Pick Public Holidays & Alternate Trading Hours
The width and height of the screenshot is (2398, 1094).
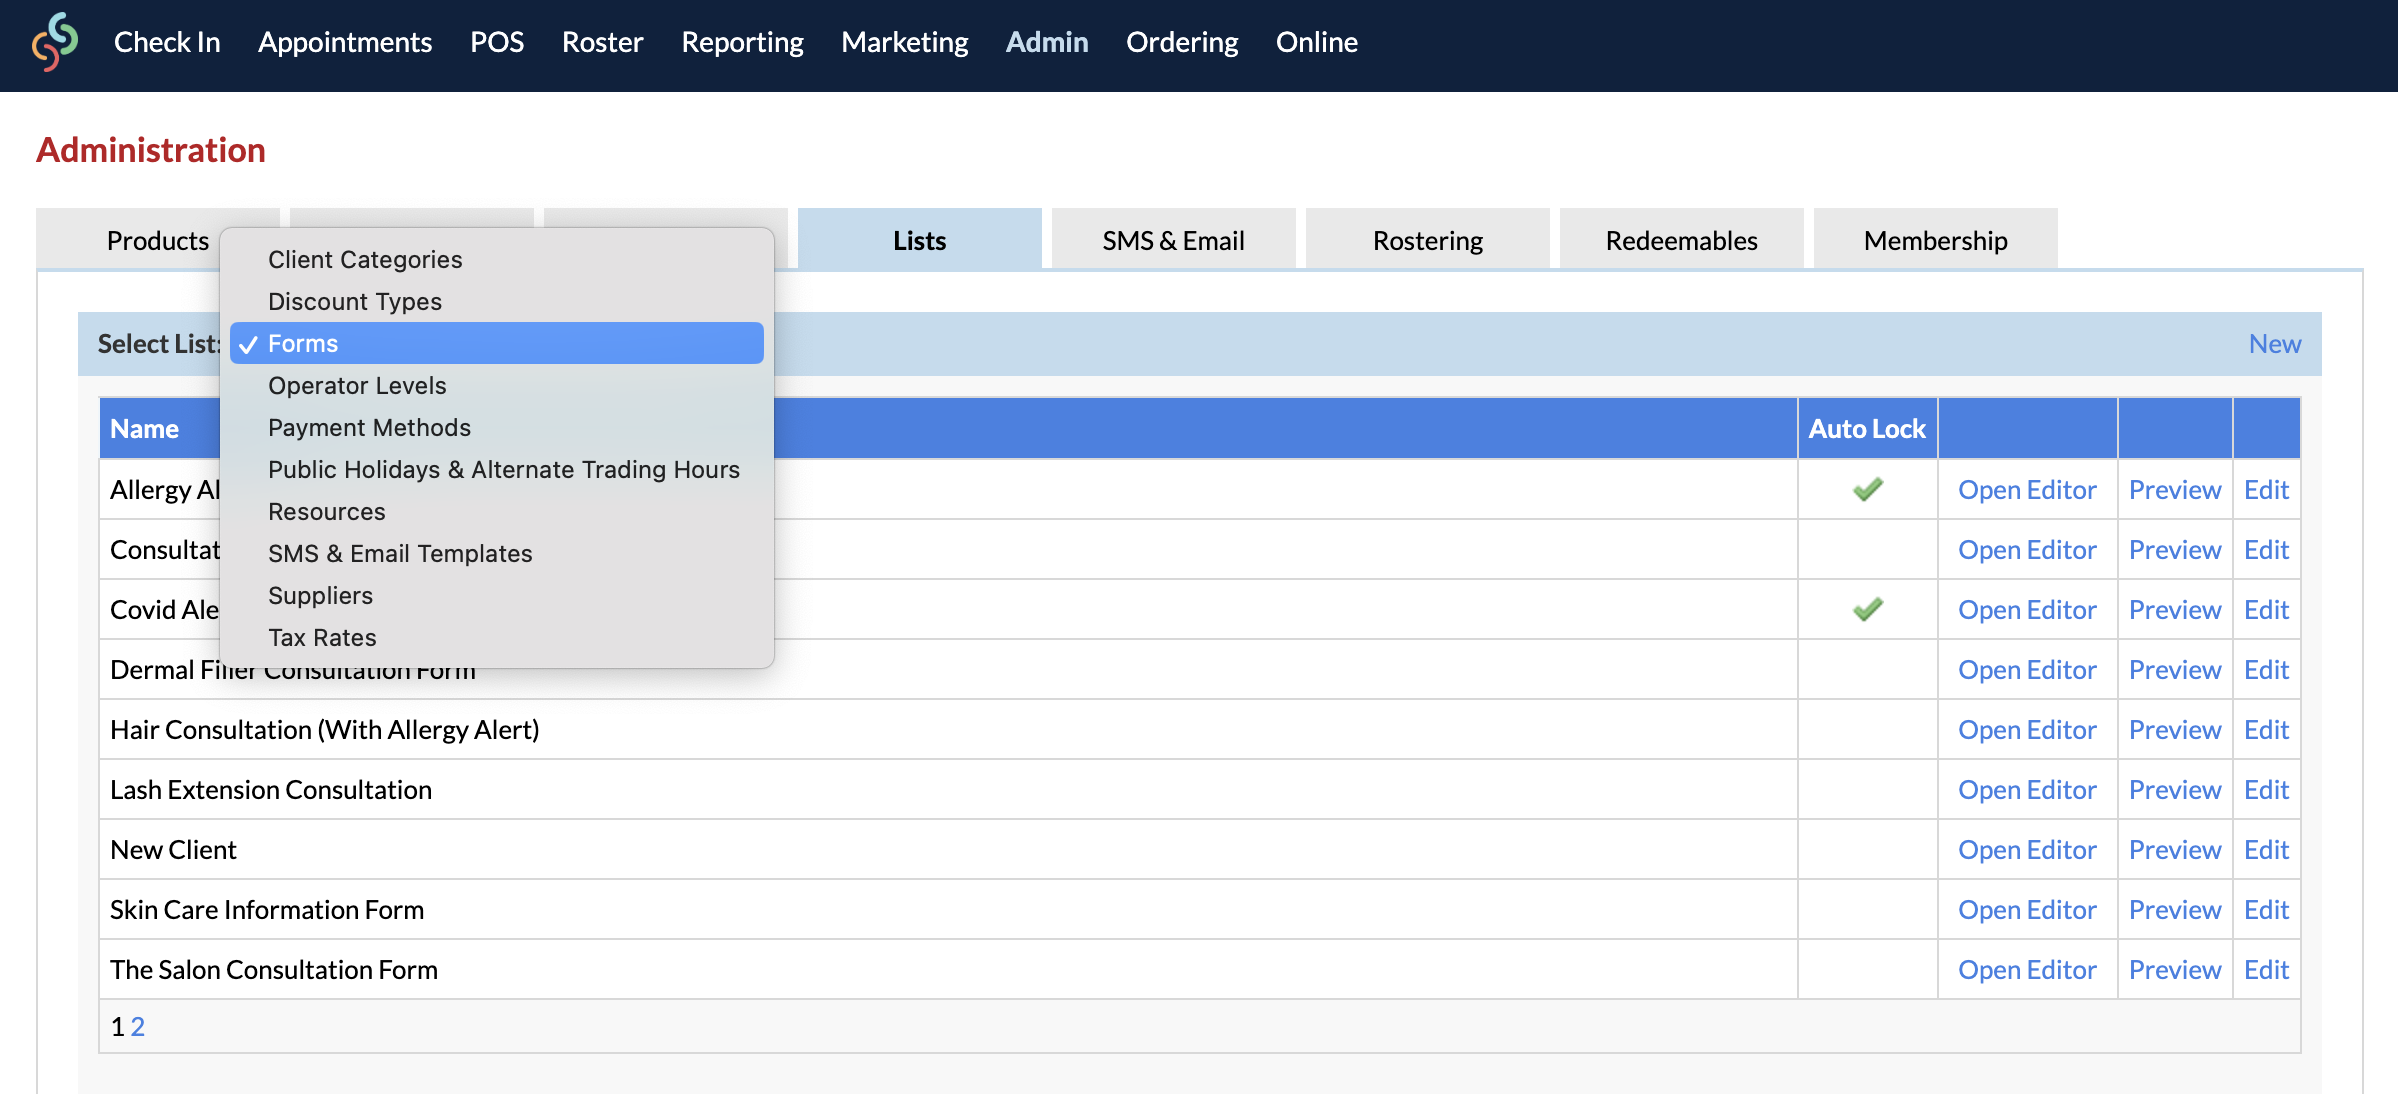497,469
